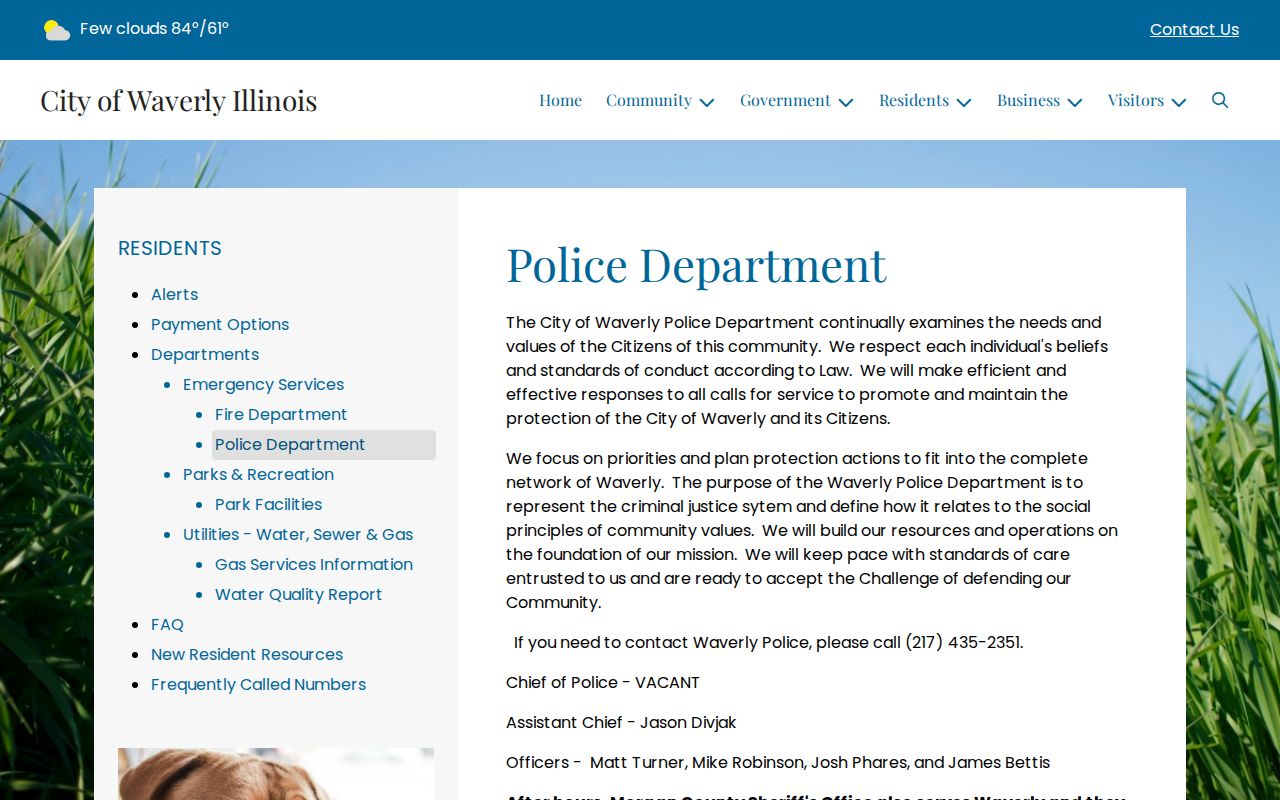Open the Government navigation item

(785, 100)
